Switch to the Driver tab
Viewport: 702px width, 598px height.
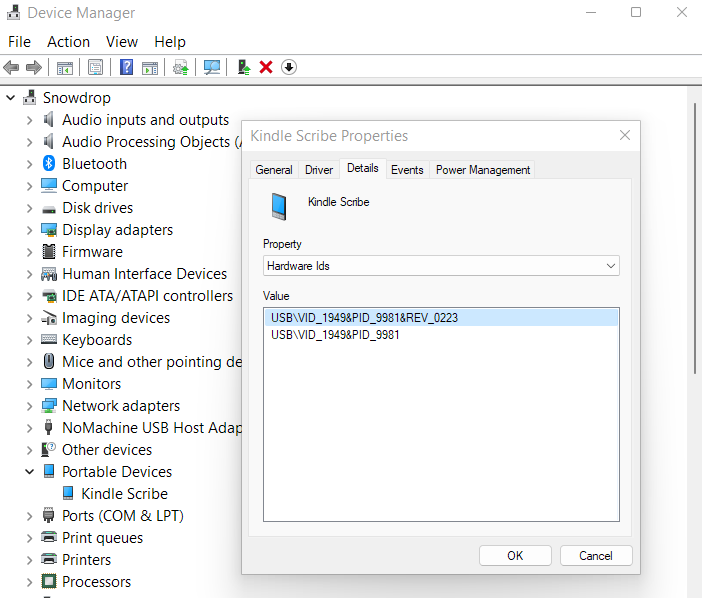[319, 170]
